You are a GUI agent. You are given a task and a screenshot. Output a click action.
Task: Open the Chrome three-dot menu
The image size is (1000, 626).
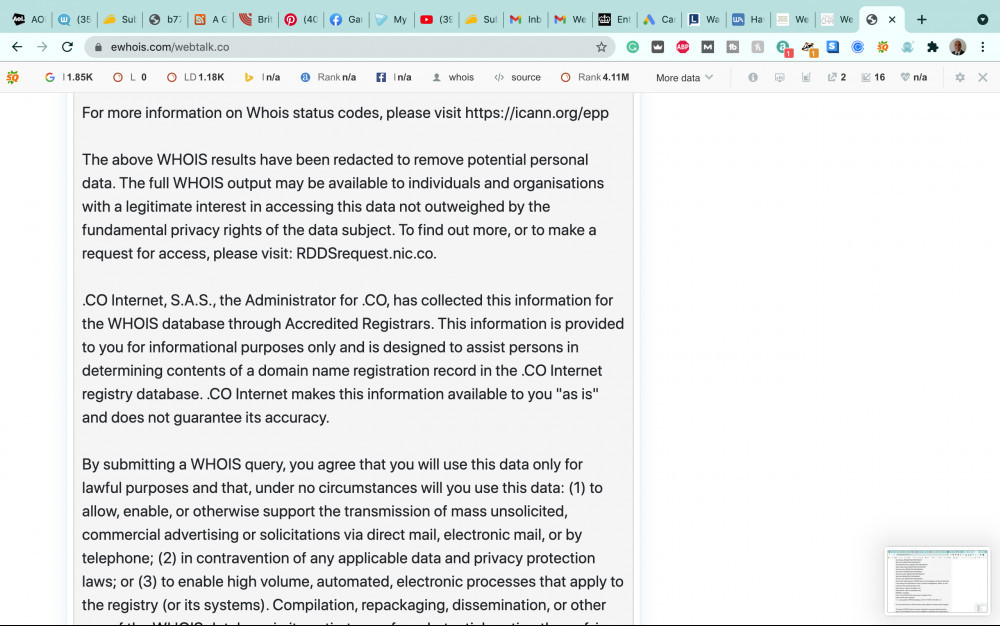pyautogui.click(x=983, y=47)
